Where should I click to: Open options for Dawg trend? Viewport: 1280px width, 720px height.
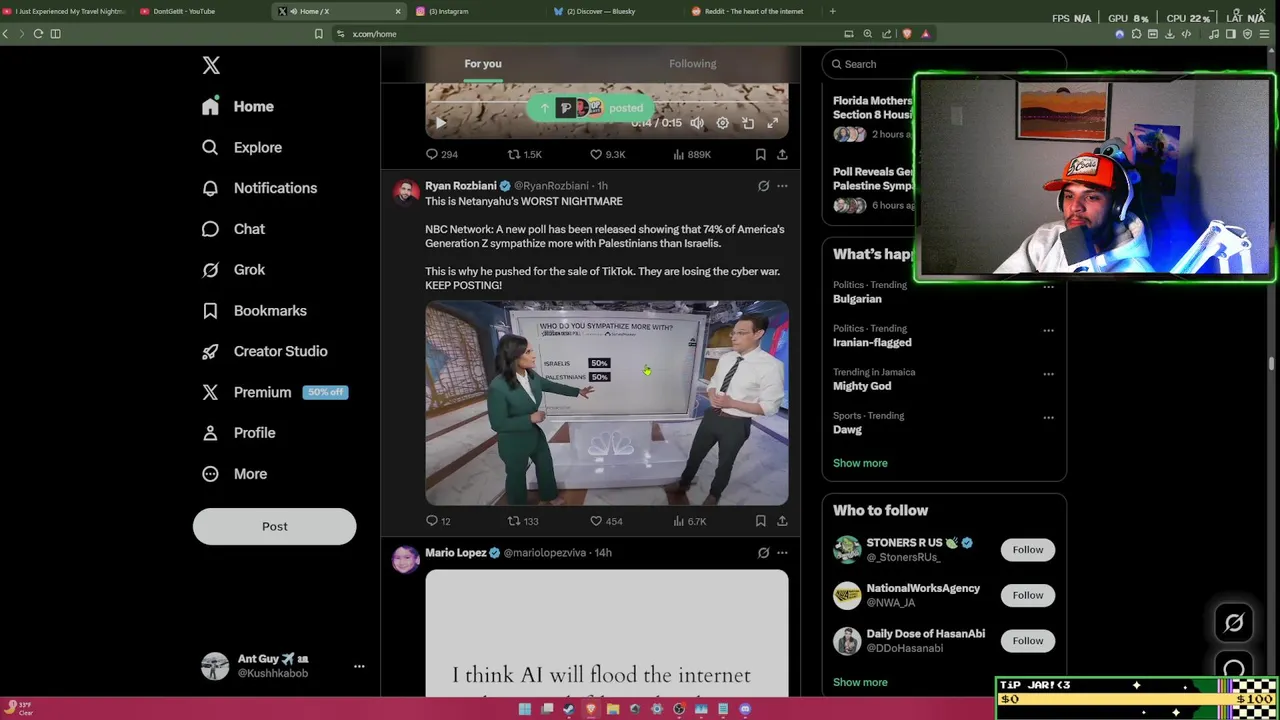coord(1048,418)
